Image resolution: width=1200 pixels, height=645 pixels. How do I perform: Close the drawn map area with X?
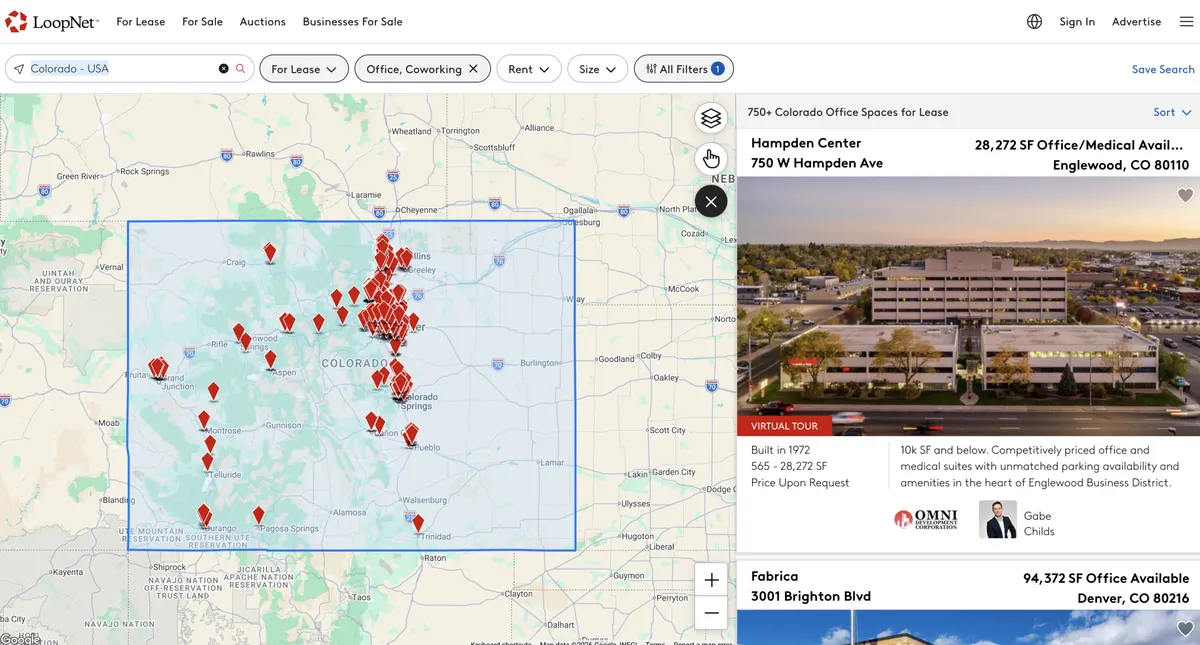711,201
